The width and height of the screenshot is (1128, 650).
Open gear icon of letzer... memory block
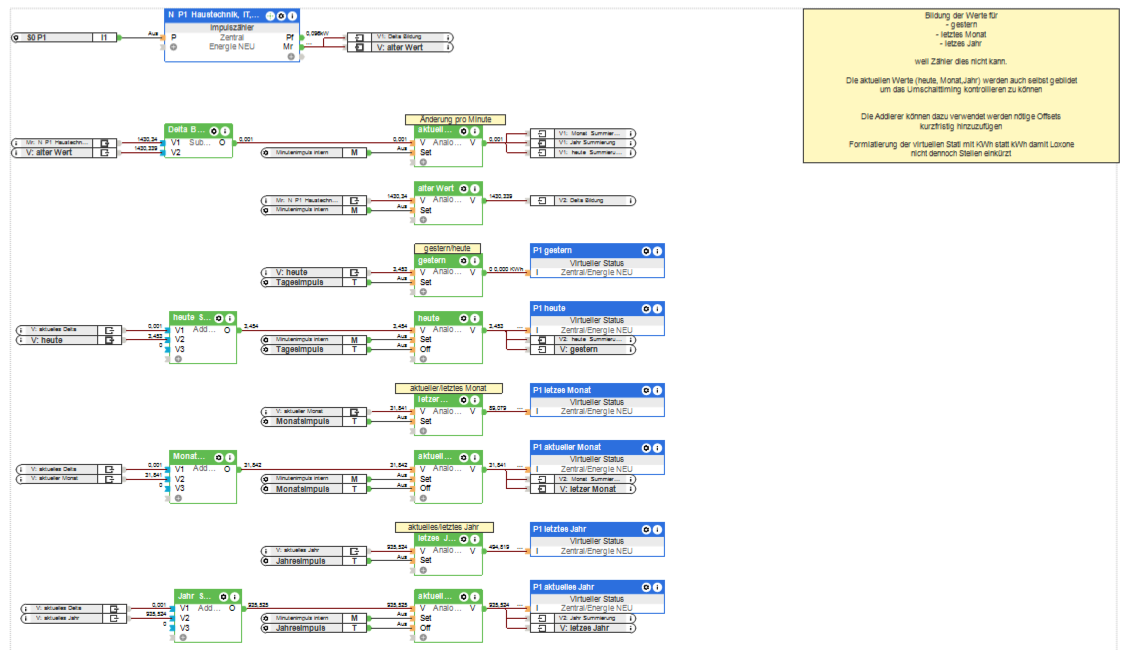point(463,400)
